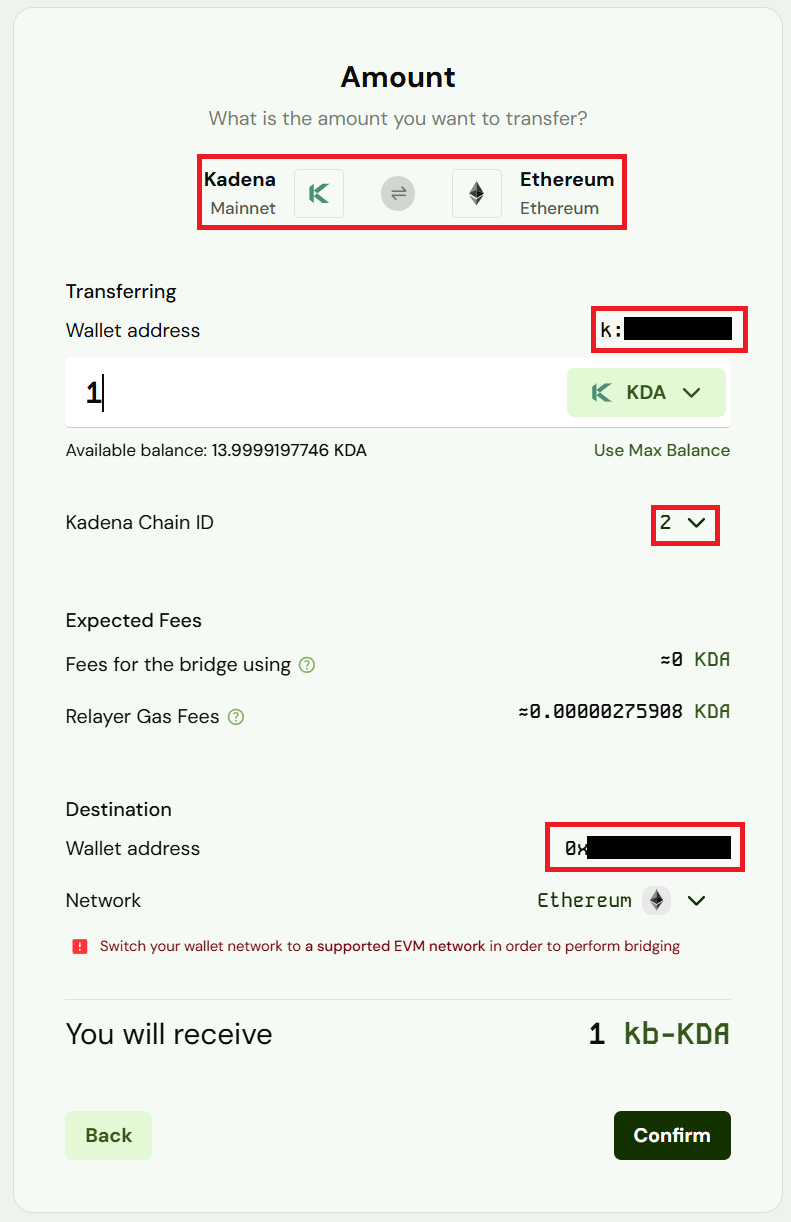Click the Kadena network logo icon

tap(319, 194)
